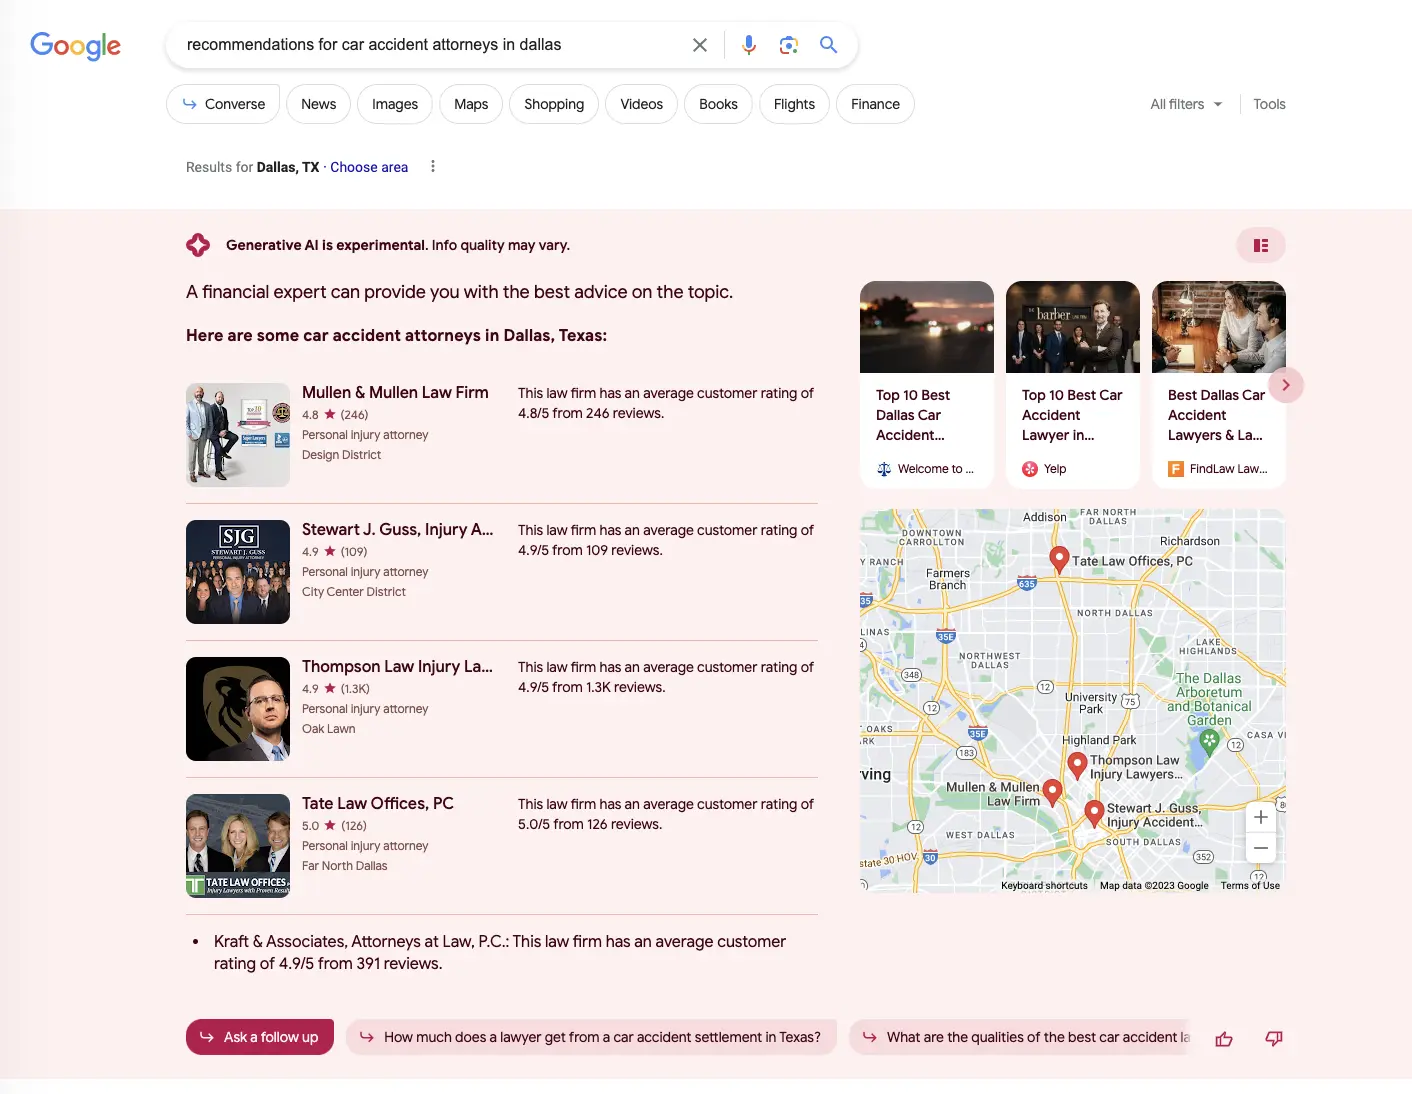Viewport: 1412px width, 1094px height.
Task: Switch to the Shopping tab
Action: pos(554,104)
